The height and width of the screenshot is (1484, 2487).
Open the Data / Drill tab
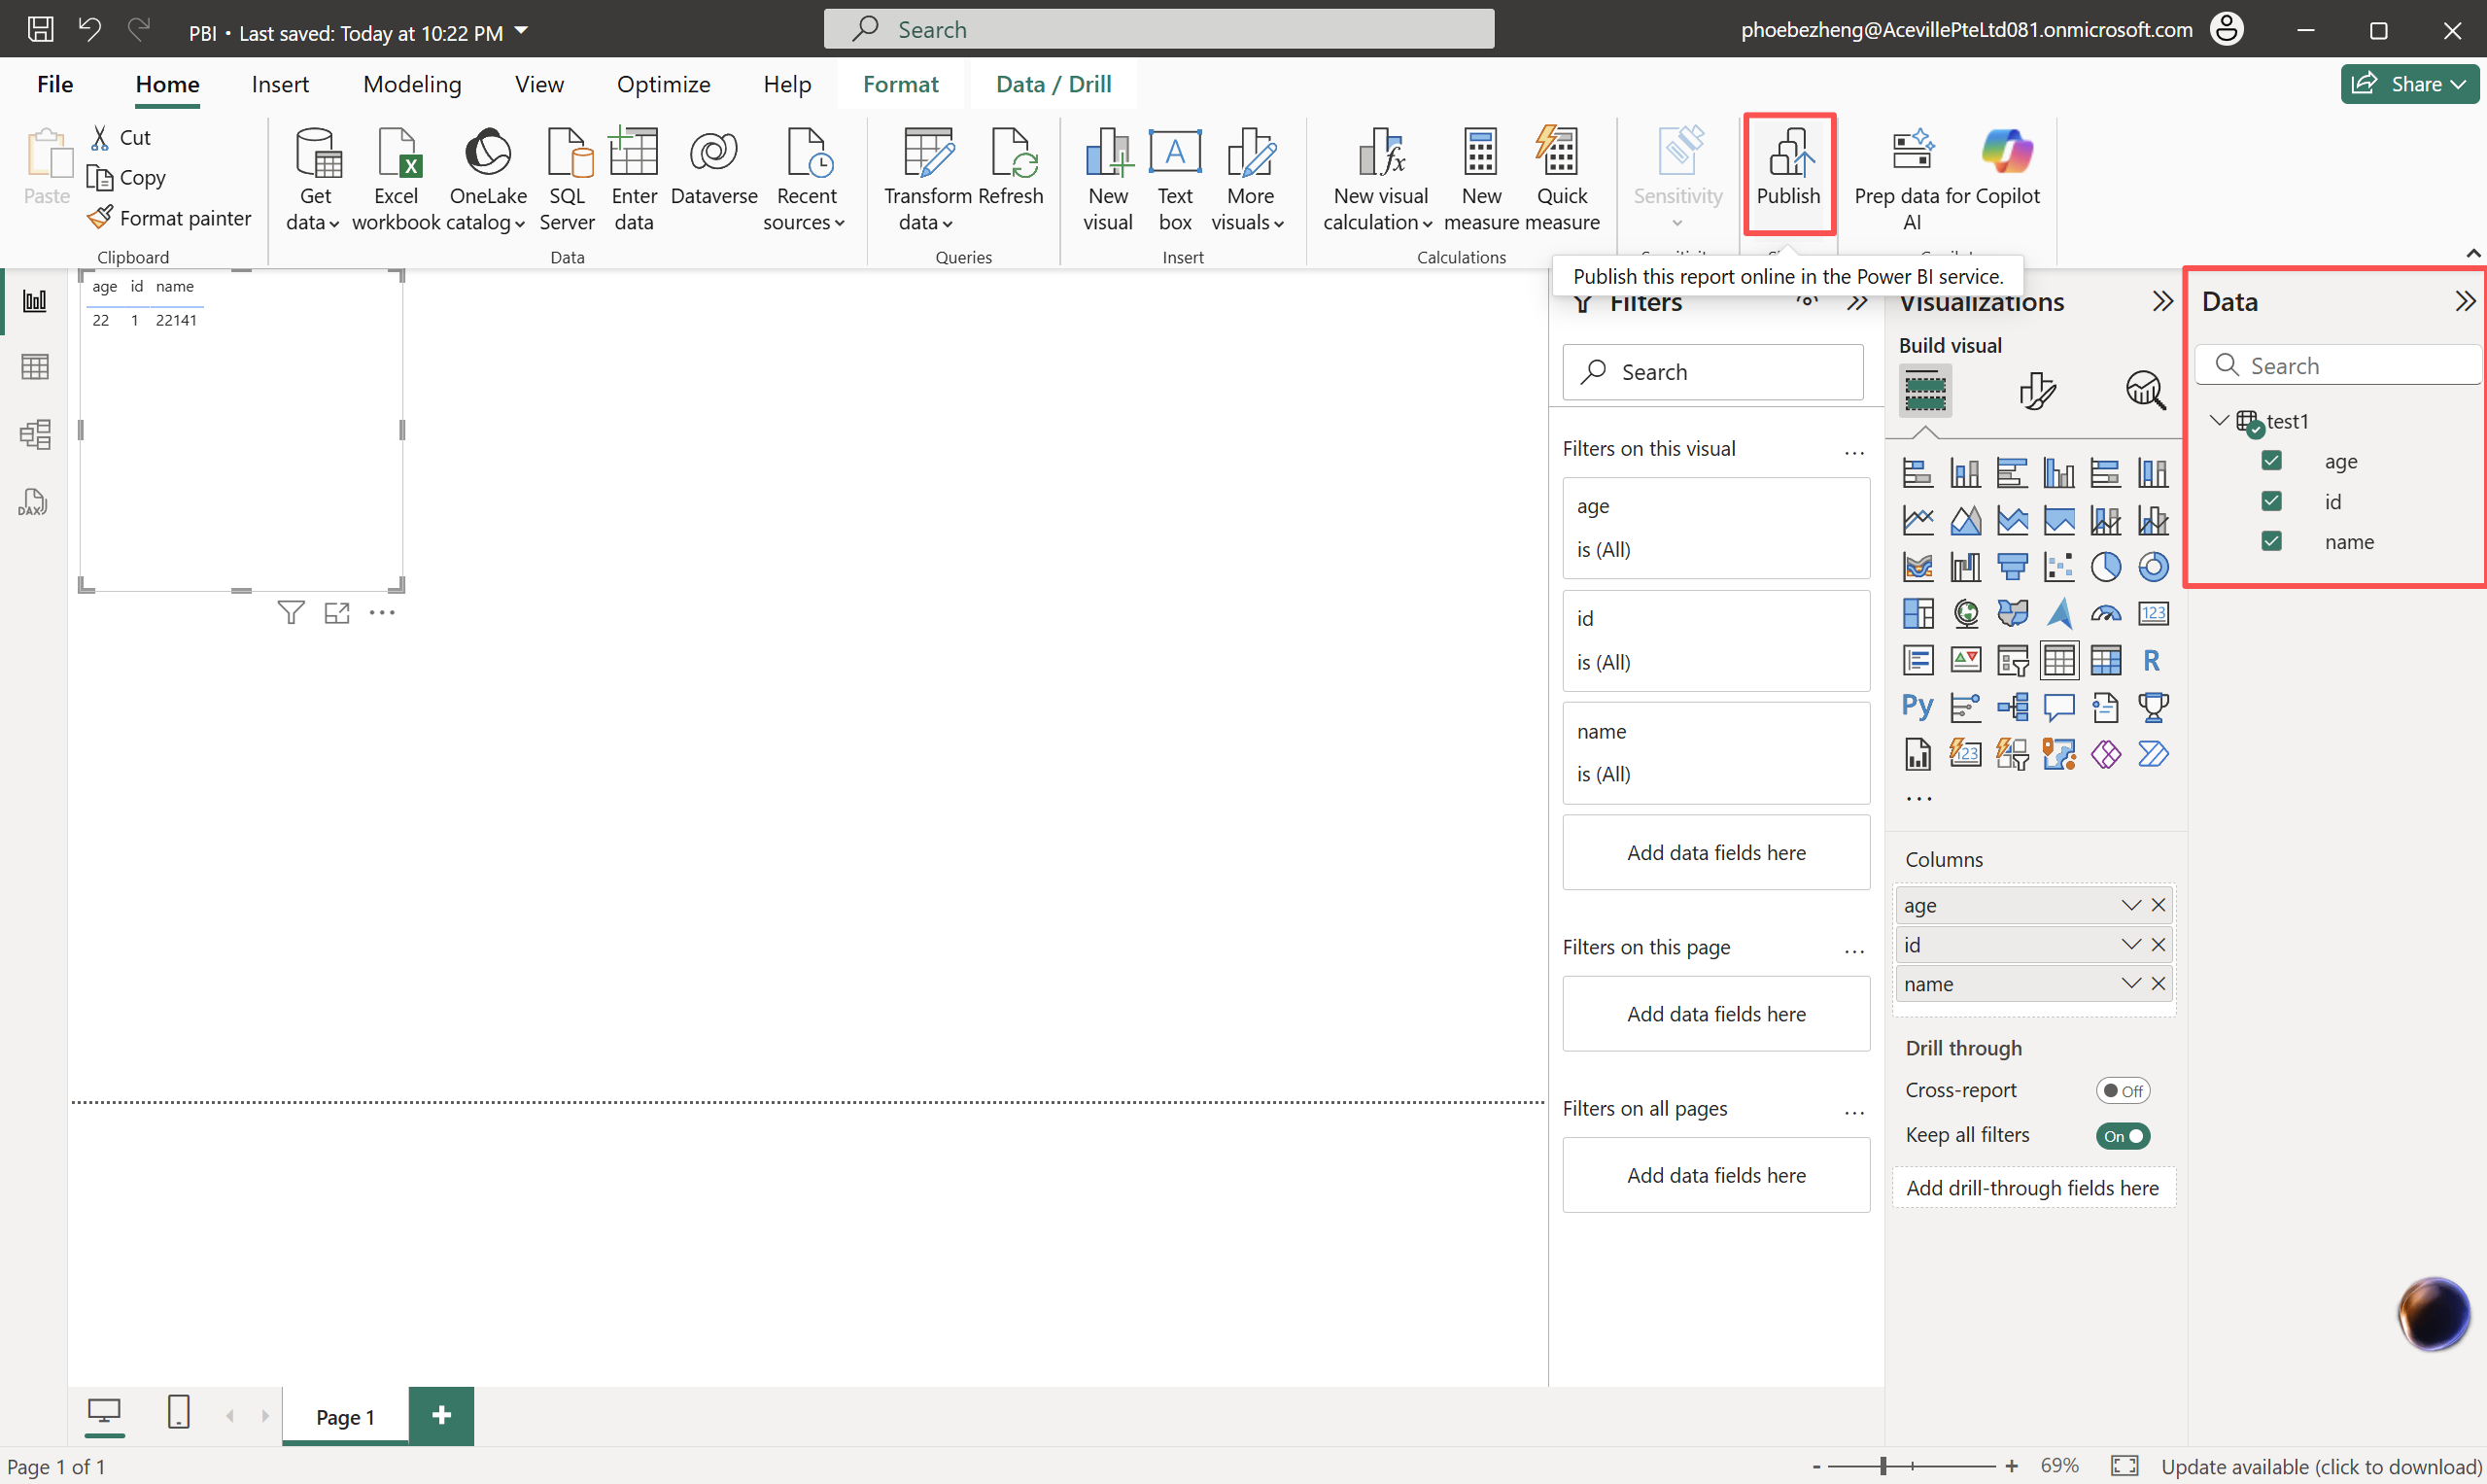(x=1053, y=84)
